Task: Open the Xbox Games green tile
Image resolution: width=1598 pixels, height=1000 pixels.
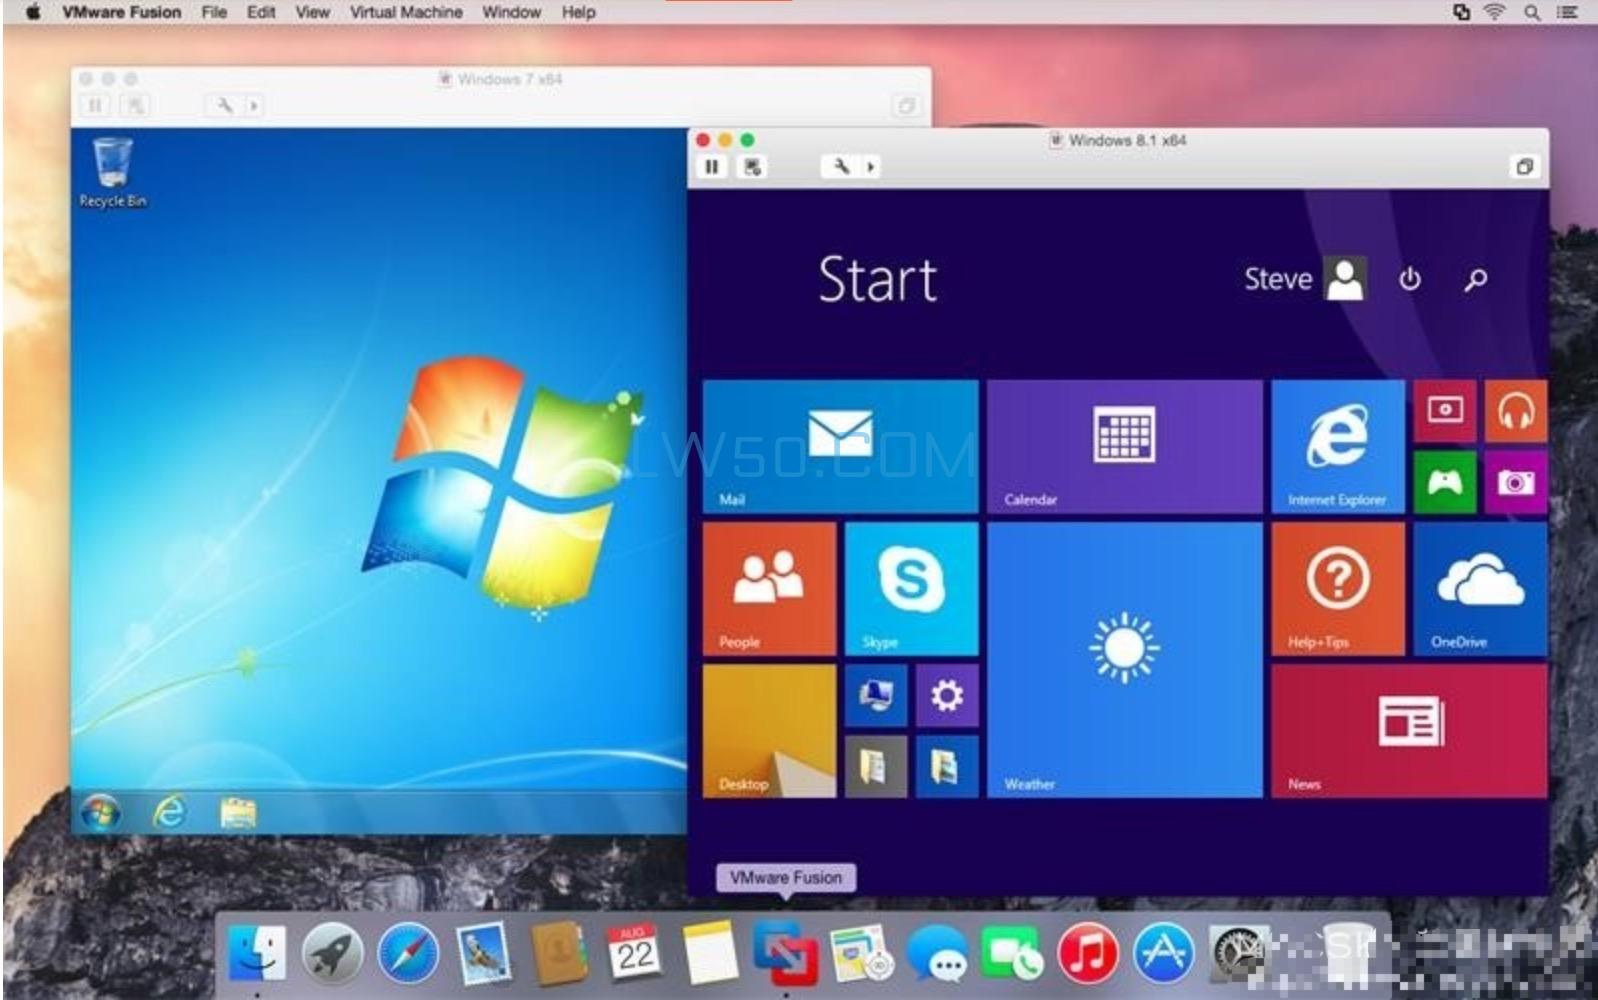Action: (1445, 482)
